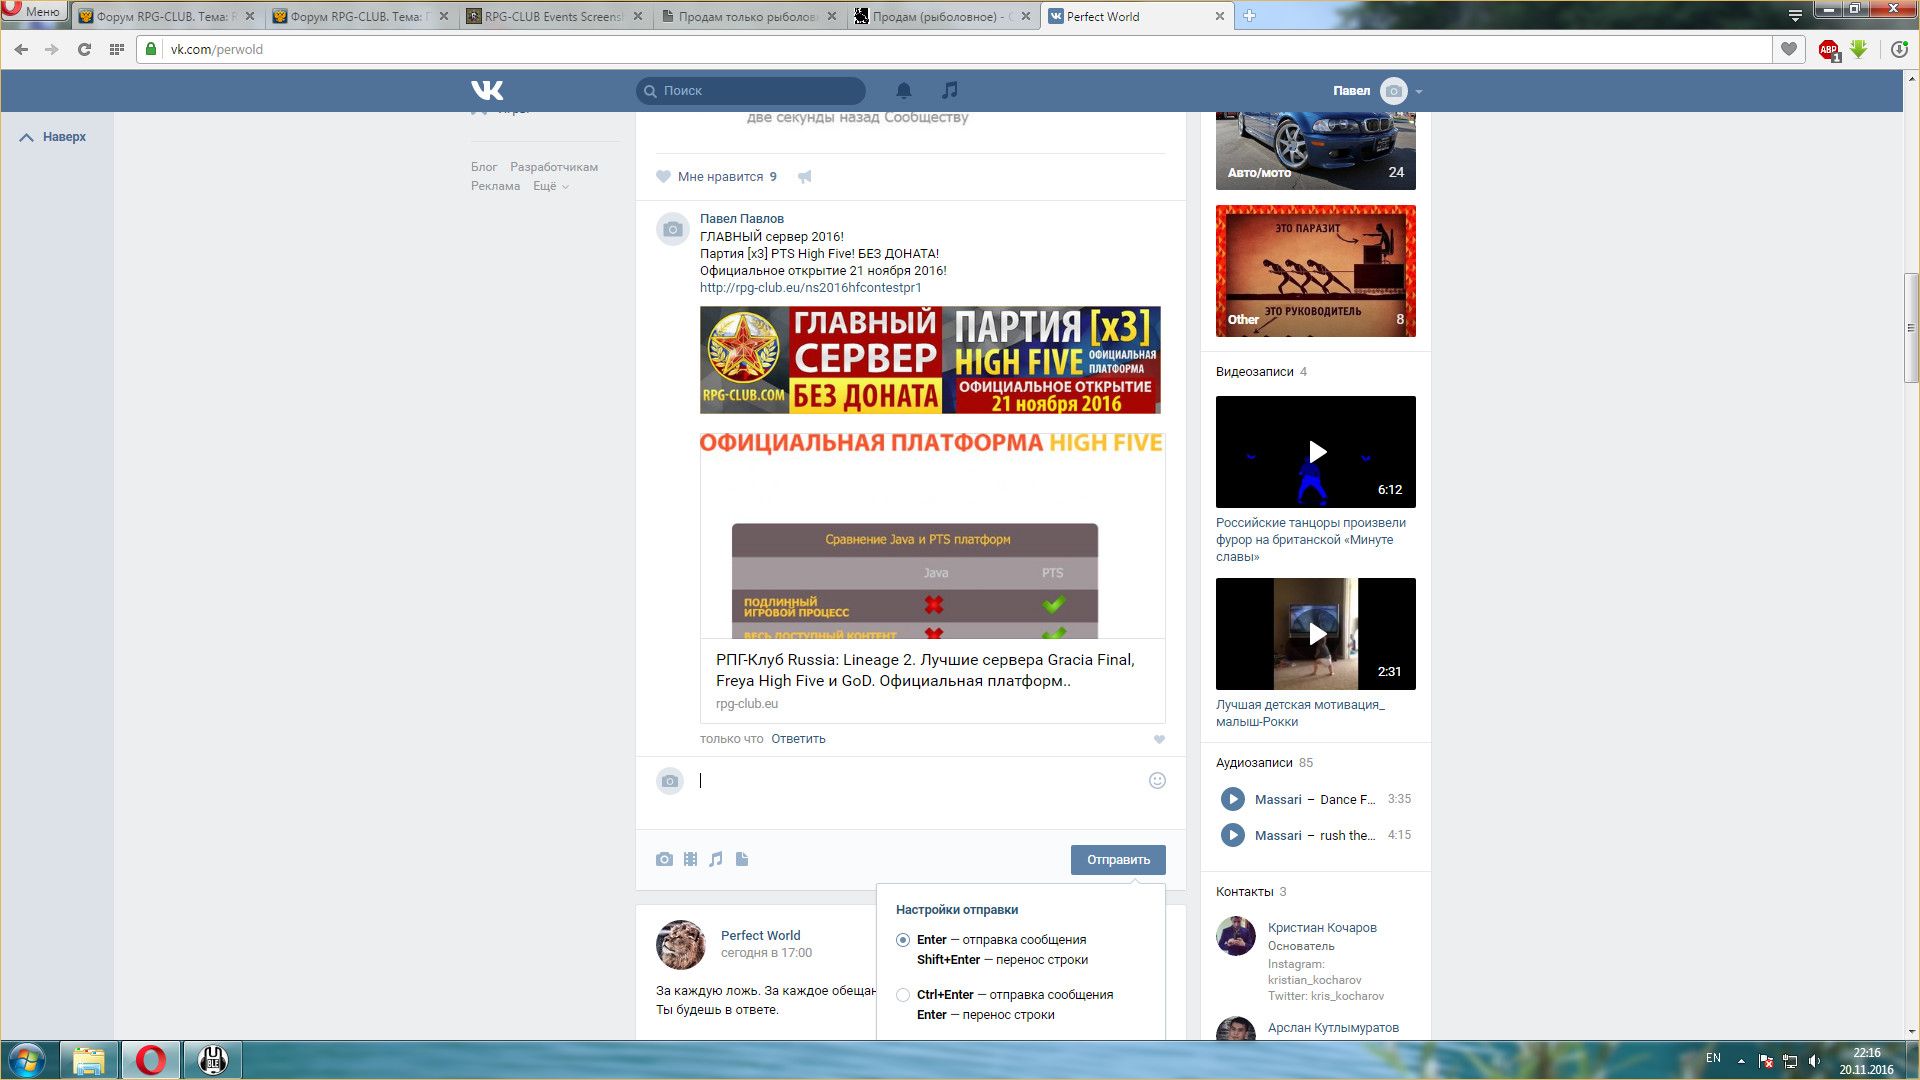Open the Windows Start button

coord(27,1060)
